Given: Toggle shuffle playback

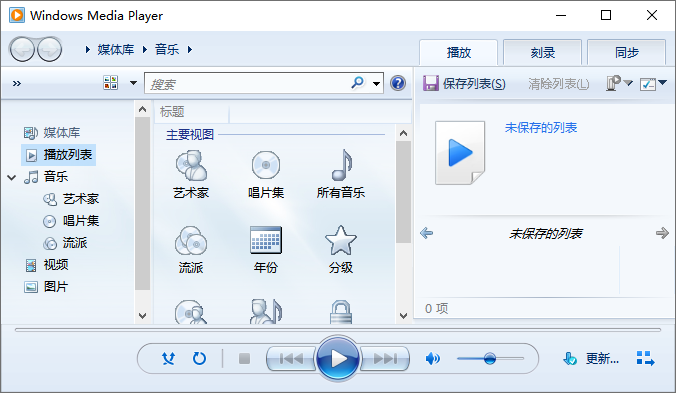Looking at the screenshot, I should [169, 359].
